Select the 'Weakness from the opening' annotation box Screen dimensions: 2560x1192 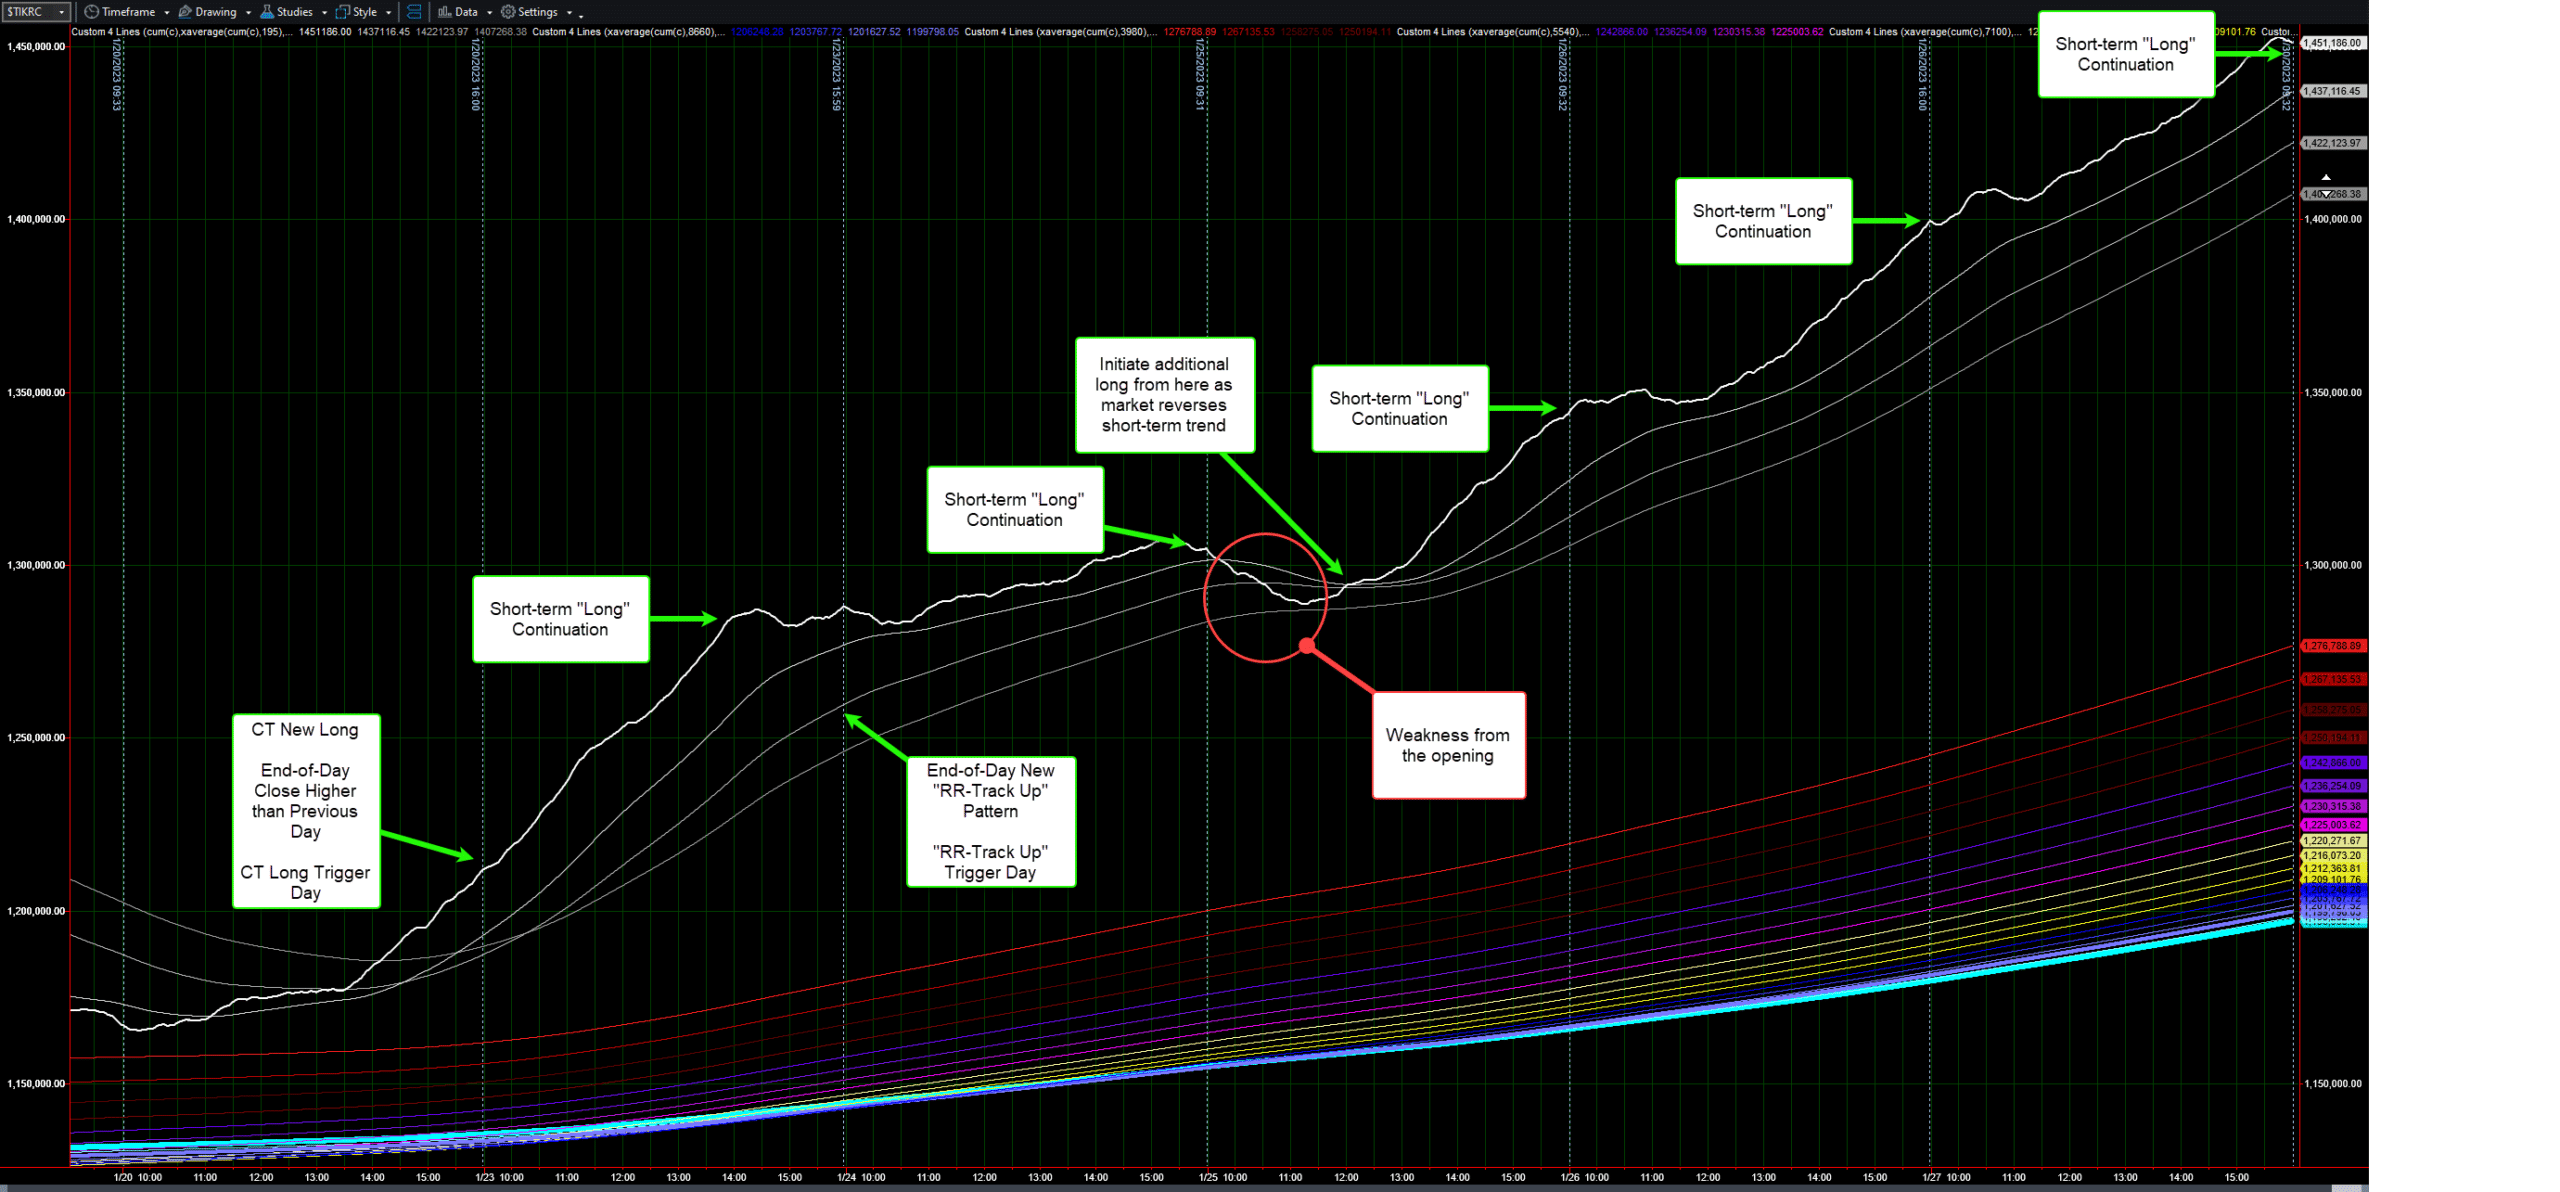pyautogui.click(x=1448, y=745)
